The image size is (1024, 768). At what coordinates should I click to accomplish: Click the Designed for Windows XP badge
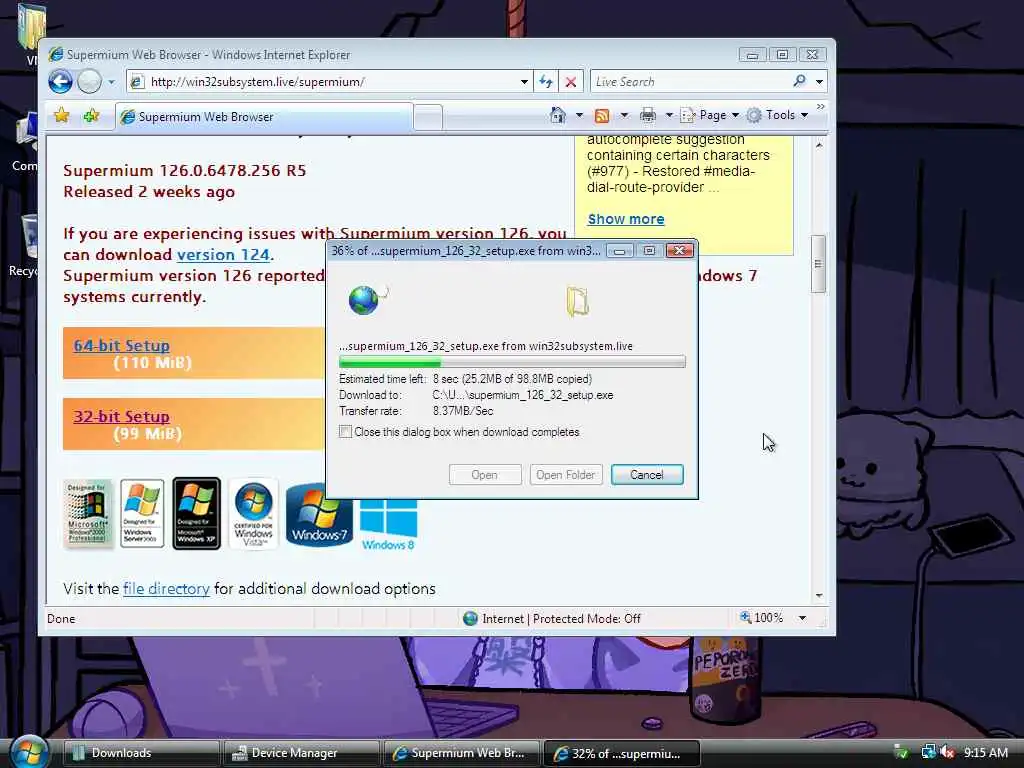pyautogui.click(x=197, y=513)
